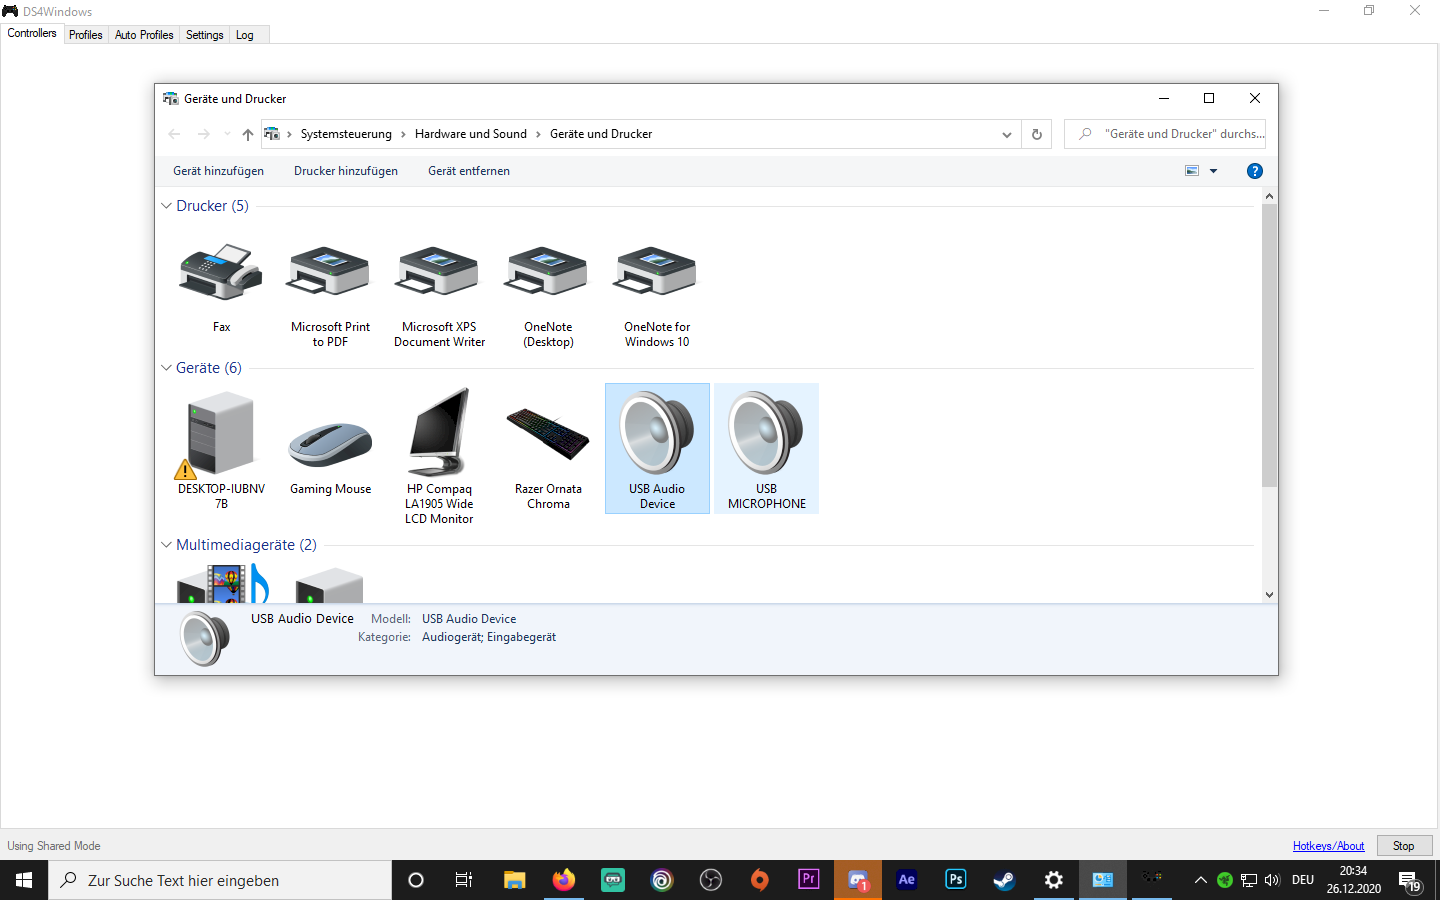The height and width of the screenshot is (900, 1440).
Task: Open the view options dropdown arrow
Action: (1214, 171)
